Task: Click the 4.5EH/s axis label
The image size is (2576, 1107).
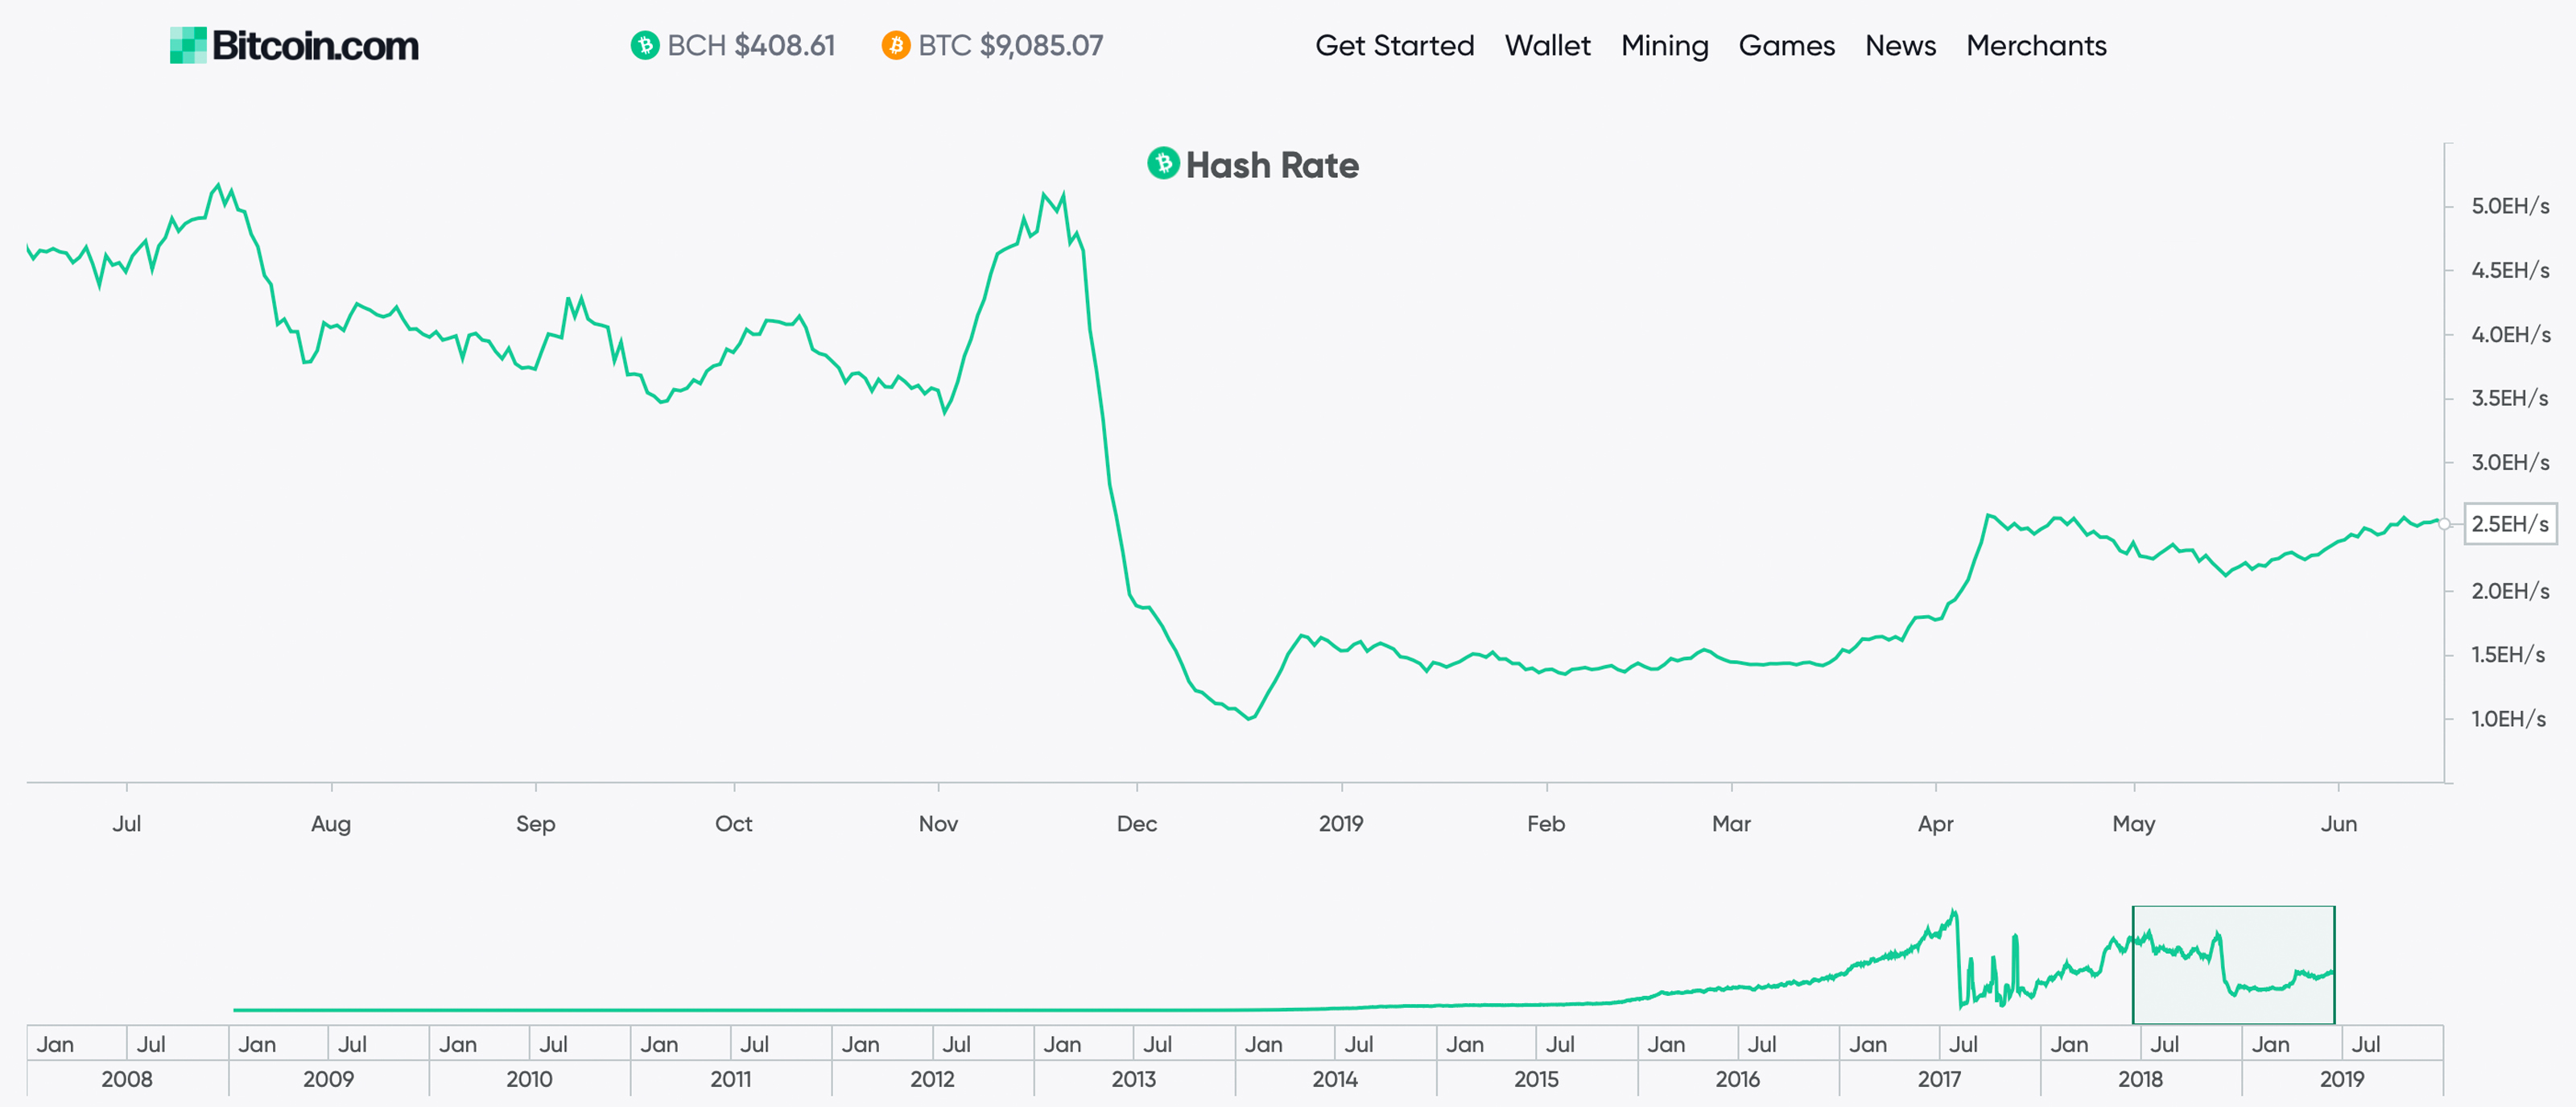Action: 2510,270
